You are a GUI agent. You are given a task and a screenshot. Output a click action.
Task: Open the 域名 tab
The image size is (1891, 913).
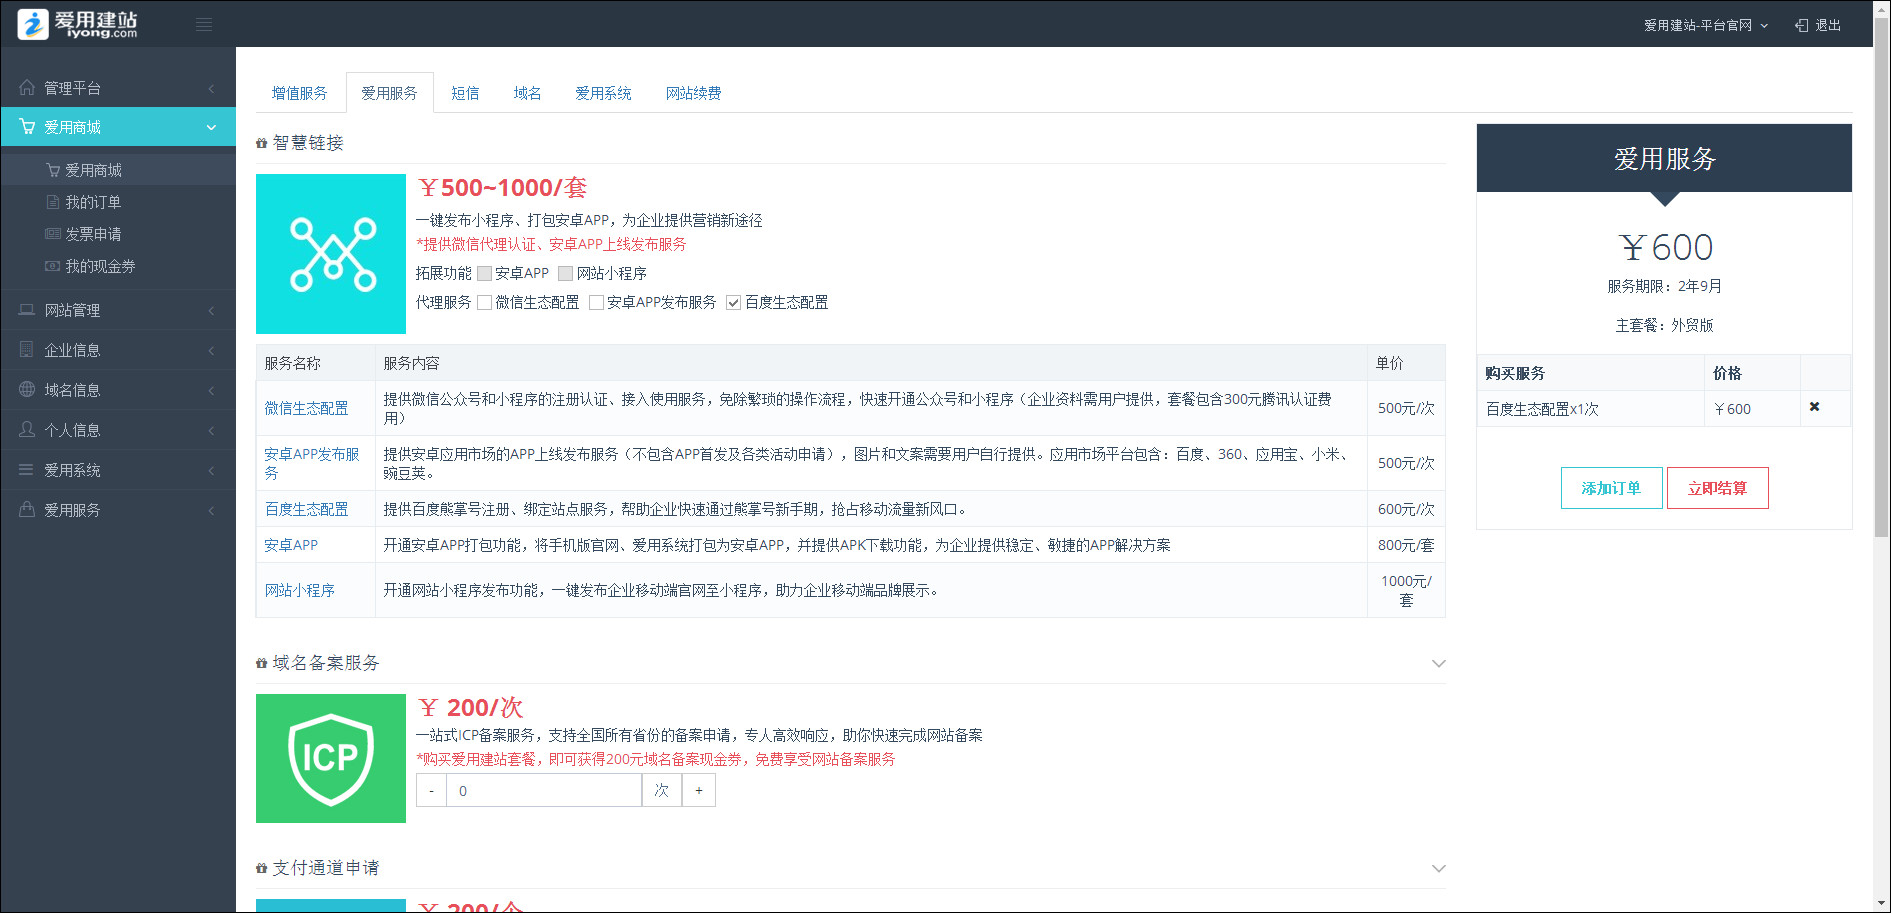click(x=527, y=93)
